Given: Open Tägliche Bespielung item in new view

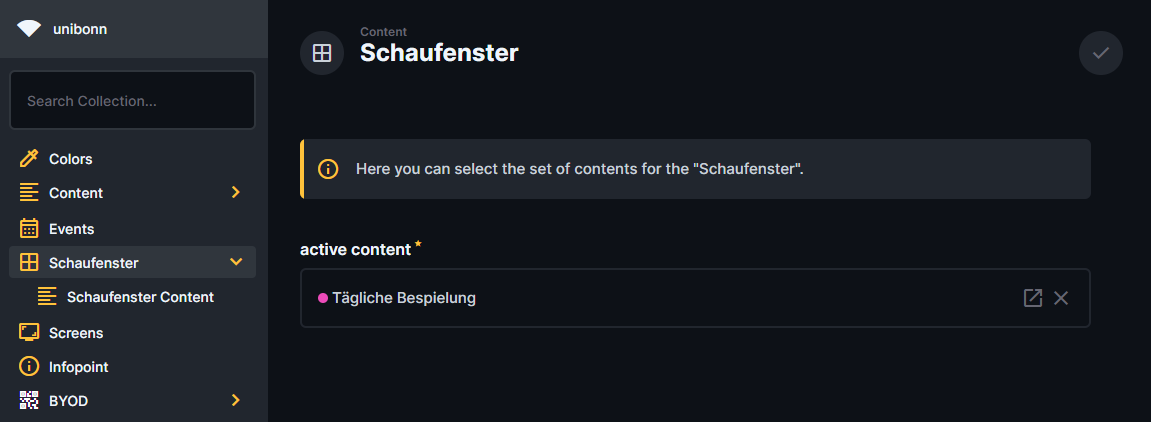Looking at the screenshot, I should pos(1033,298).
